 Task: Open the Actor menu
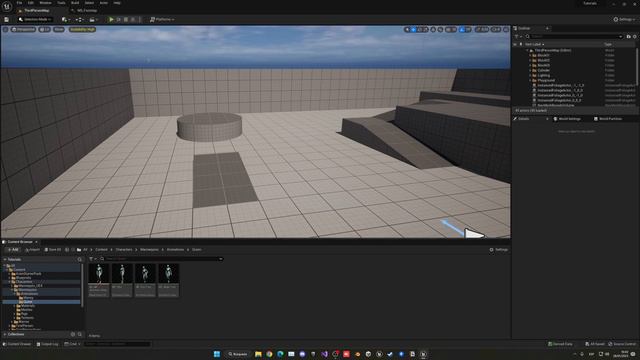click(104, 3)
